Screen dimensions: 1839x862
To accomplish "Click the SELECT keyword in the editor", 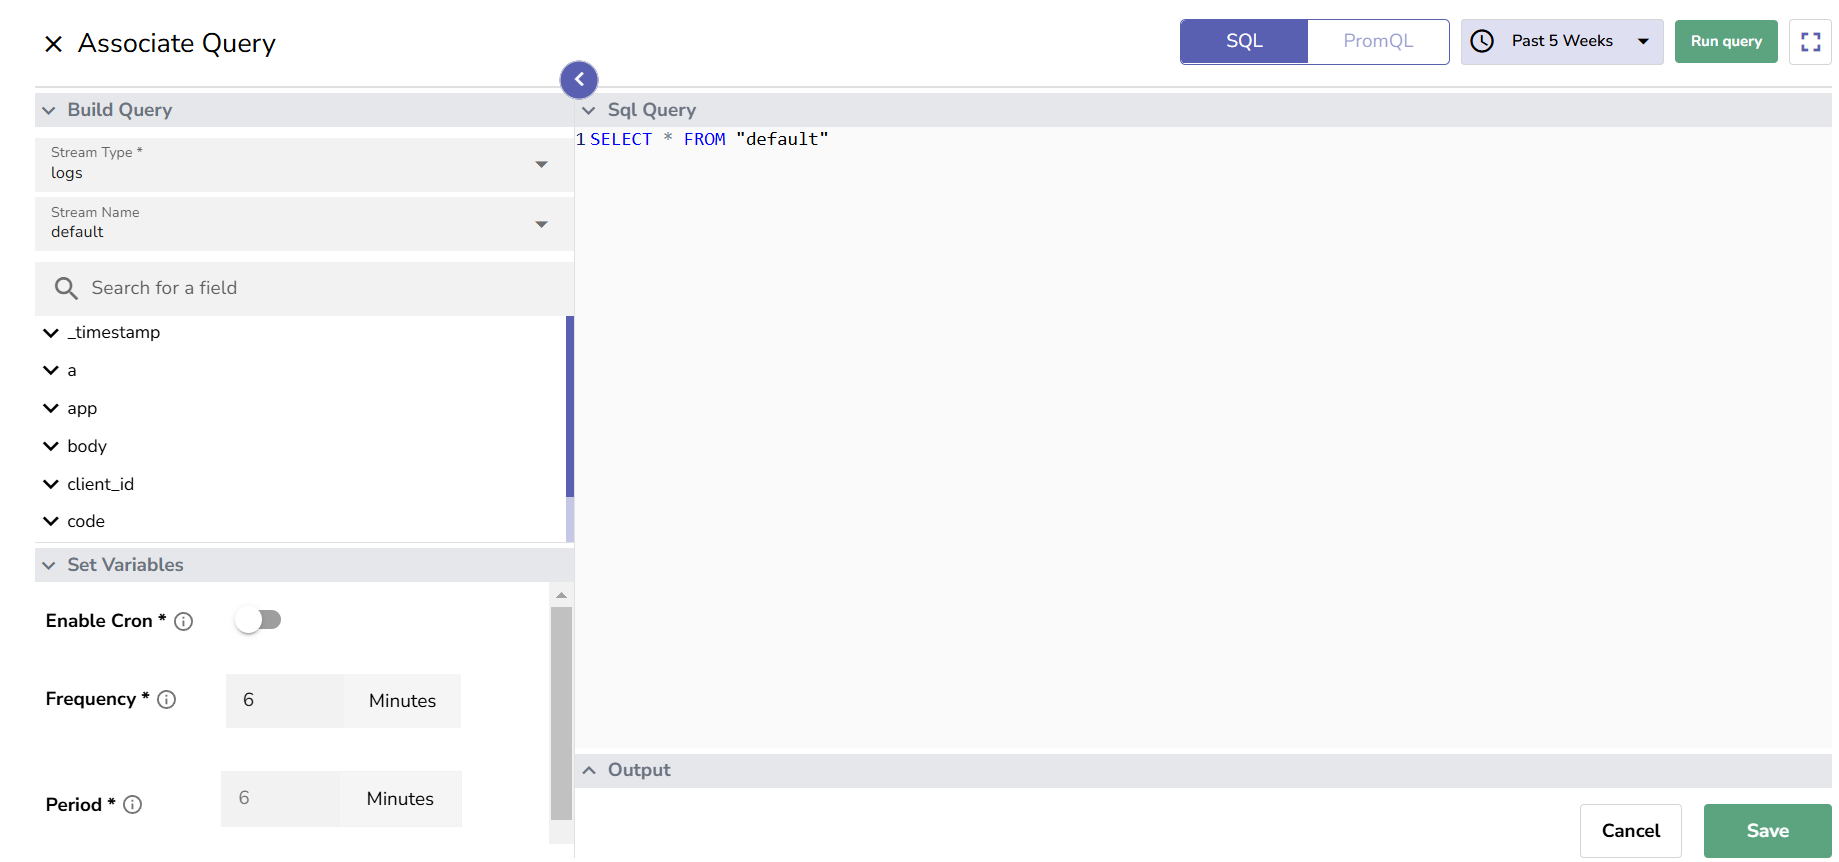I will coord(621,139).
